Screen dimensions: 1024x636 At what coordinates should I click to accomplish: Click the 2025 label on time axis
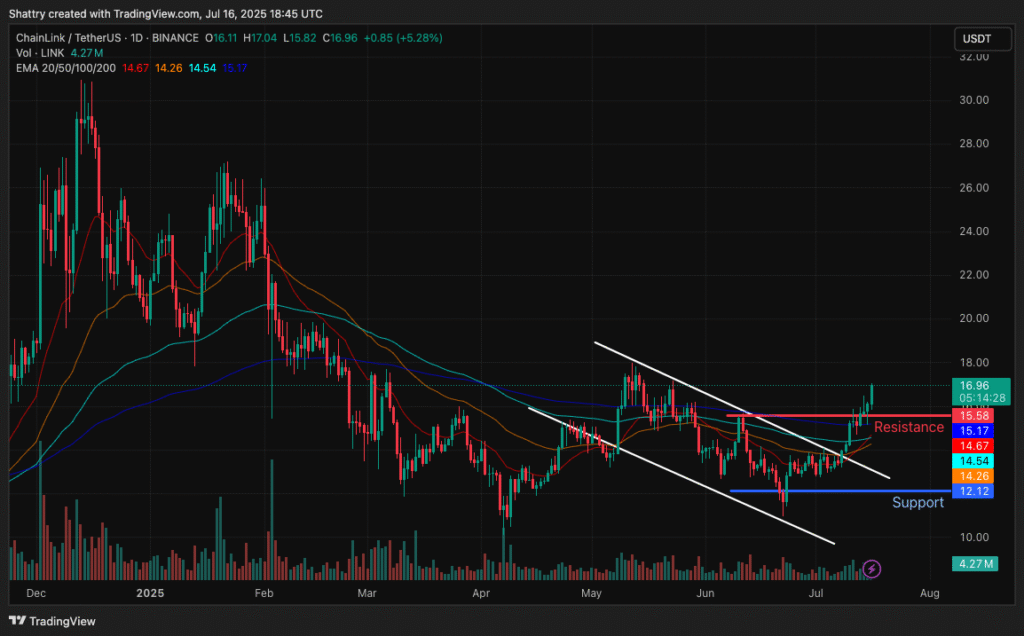click(x=147, y=593)
